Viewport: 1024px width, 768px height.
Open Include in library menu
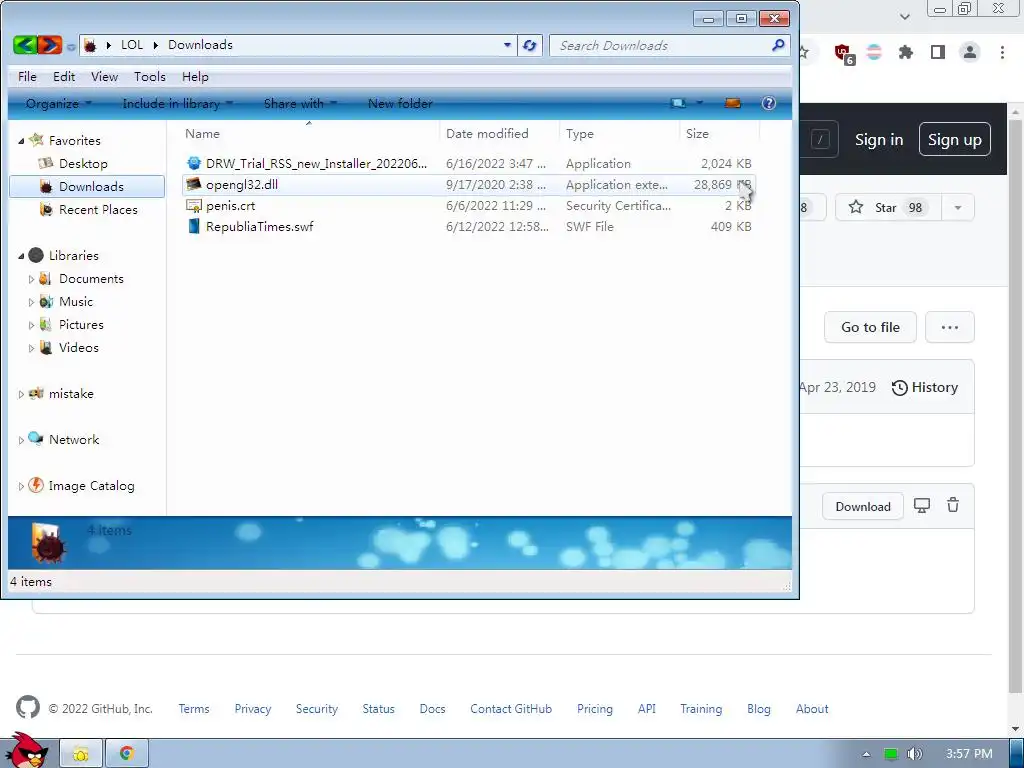(x=178, y=103)
